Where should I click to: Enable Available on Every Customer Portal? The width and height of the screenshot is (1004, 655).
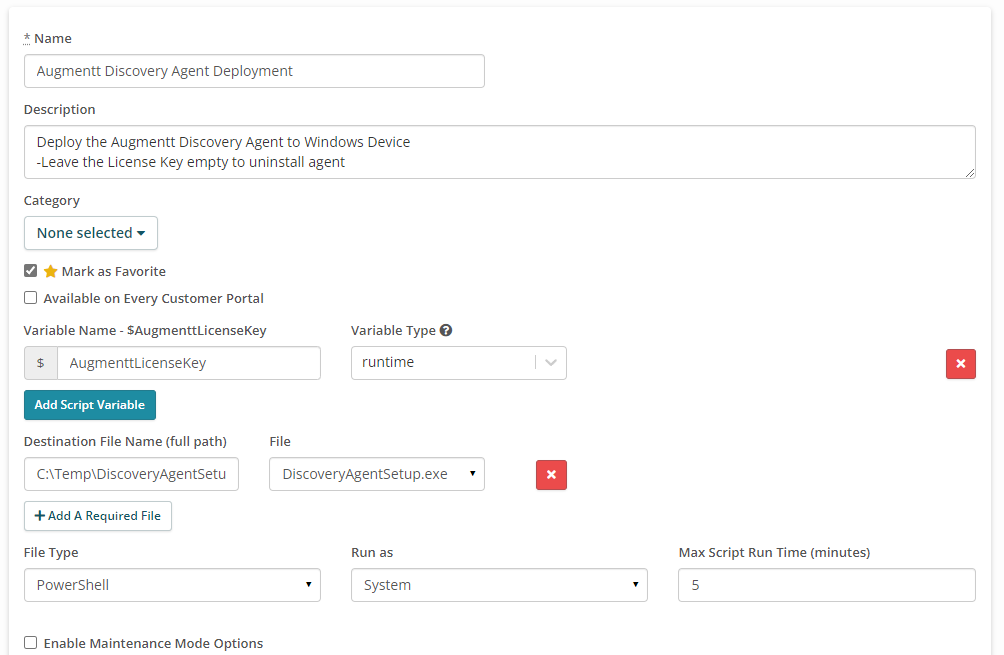pos(31,298)
